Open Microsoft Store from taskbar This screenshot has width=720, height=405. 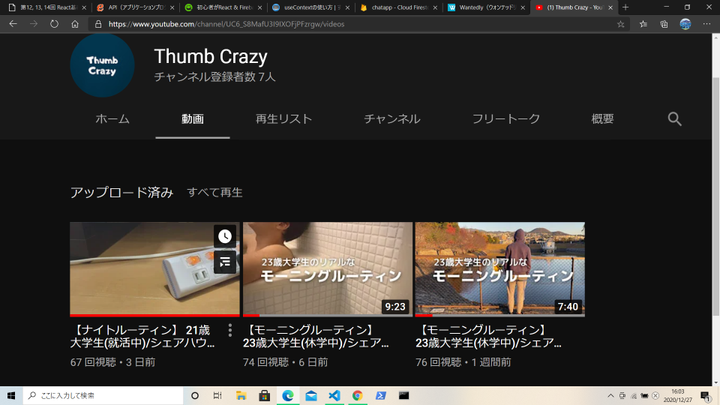coord(264,395)
